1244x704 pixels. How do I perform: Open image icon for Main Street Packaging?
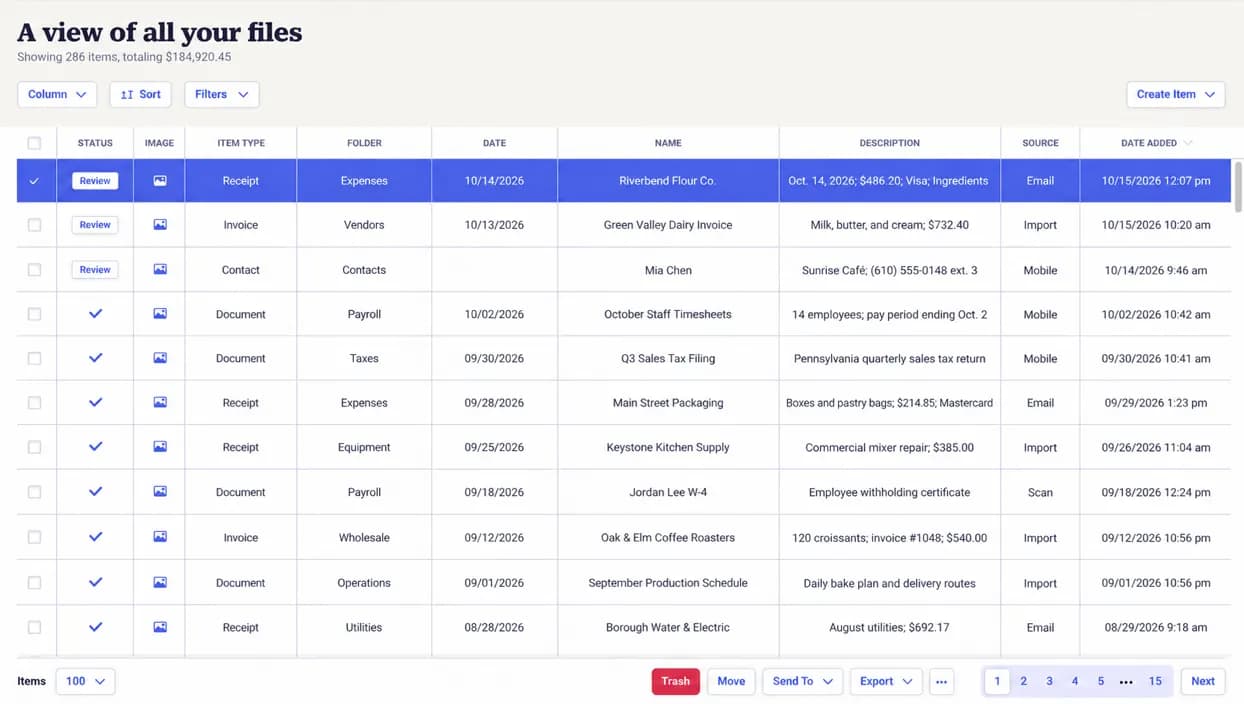tap(160, 402)
